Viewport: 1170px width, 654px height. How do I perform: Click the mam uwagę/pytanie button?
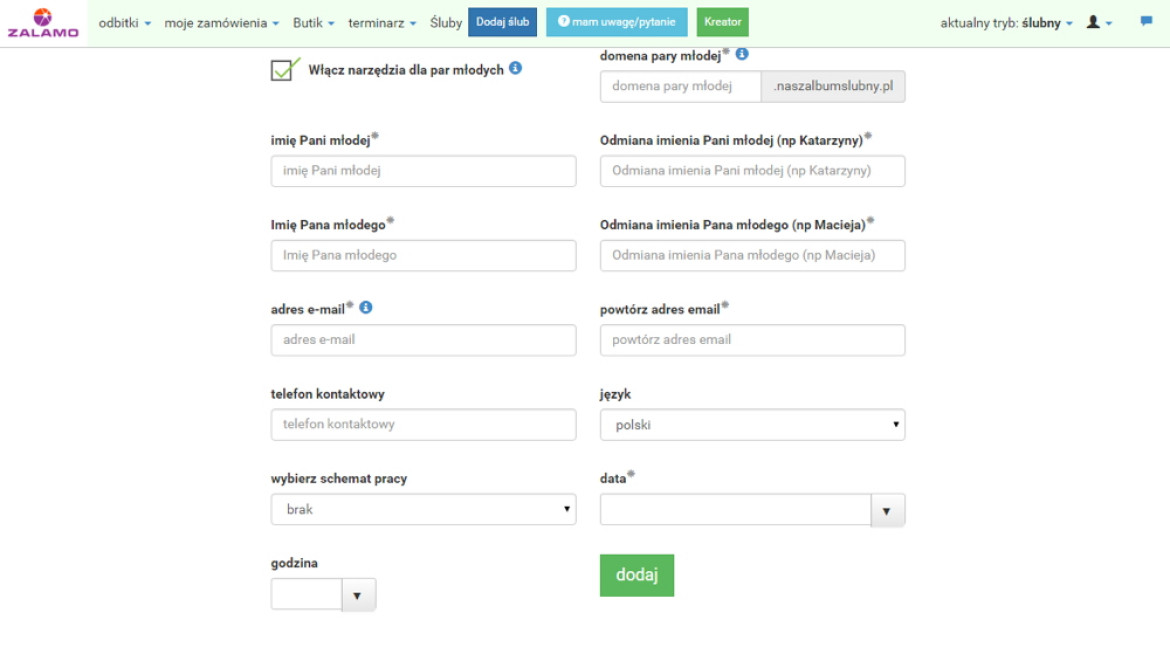(616, 22)
